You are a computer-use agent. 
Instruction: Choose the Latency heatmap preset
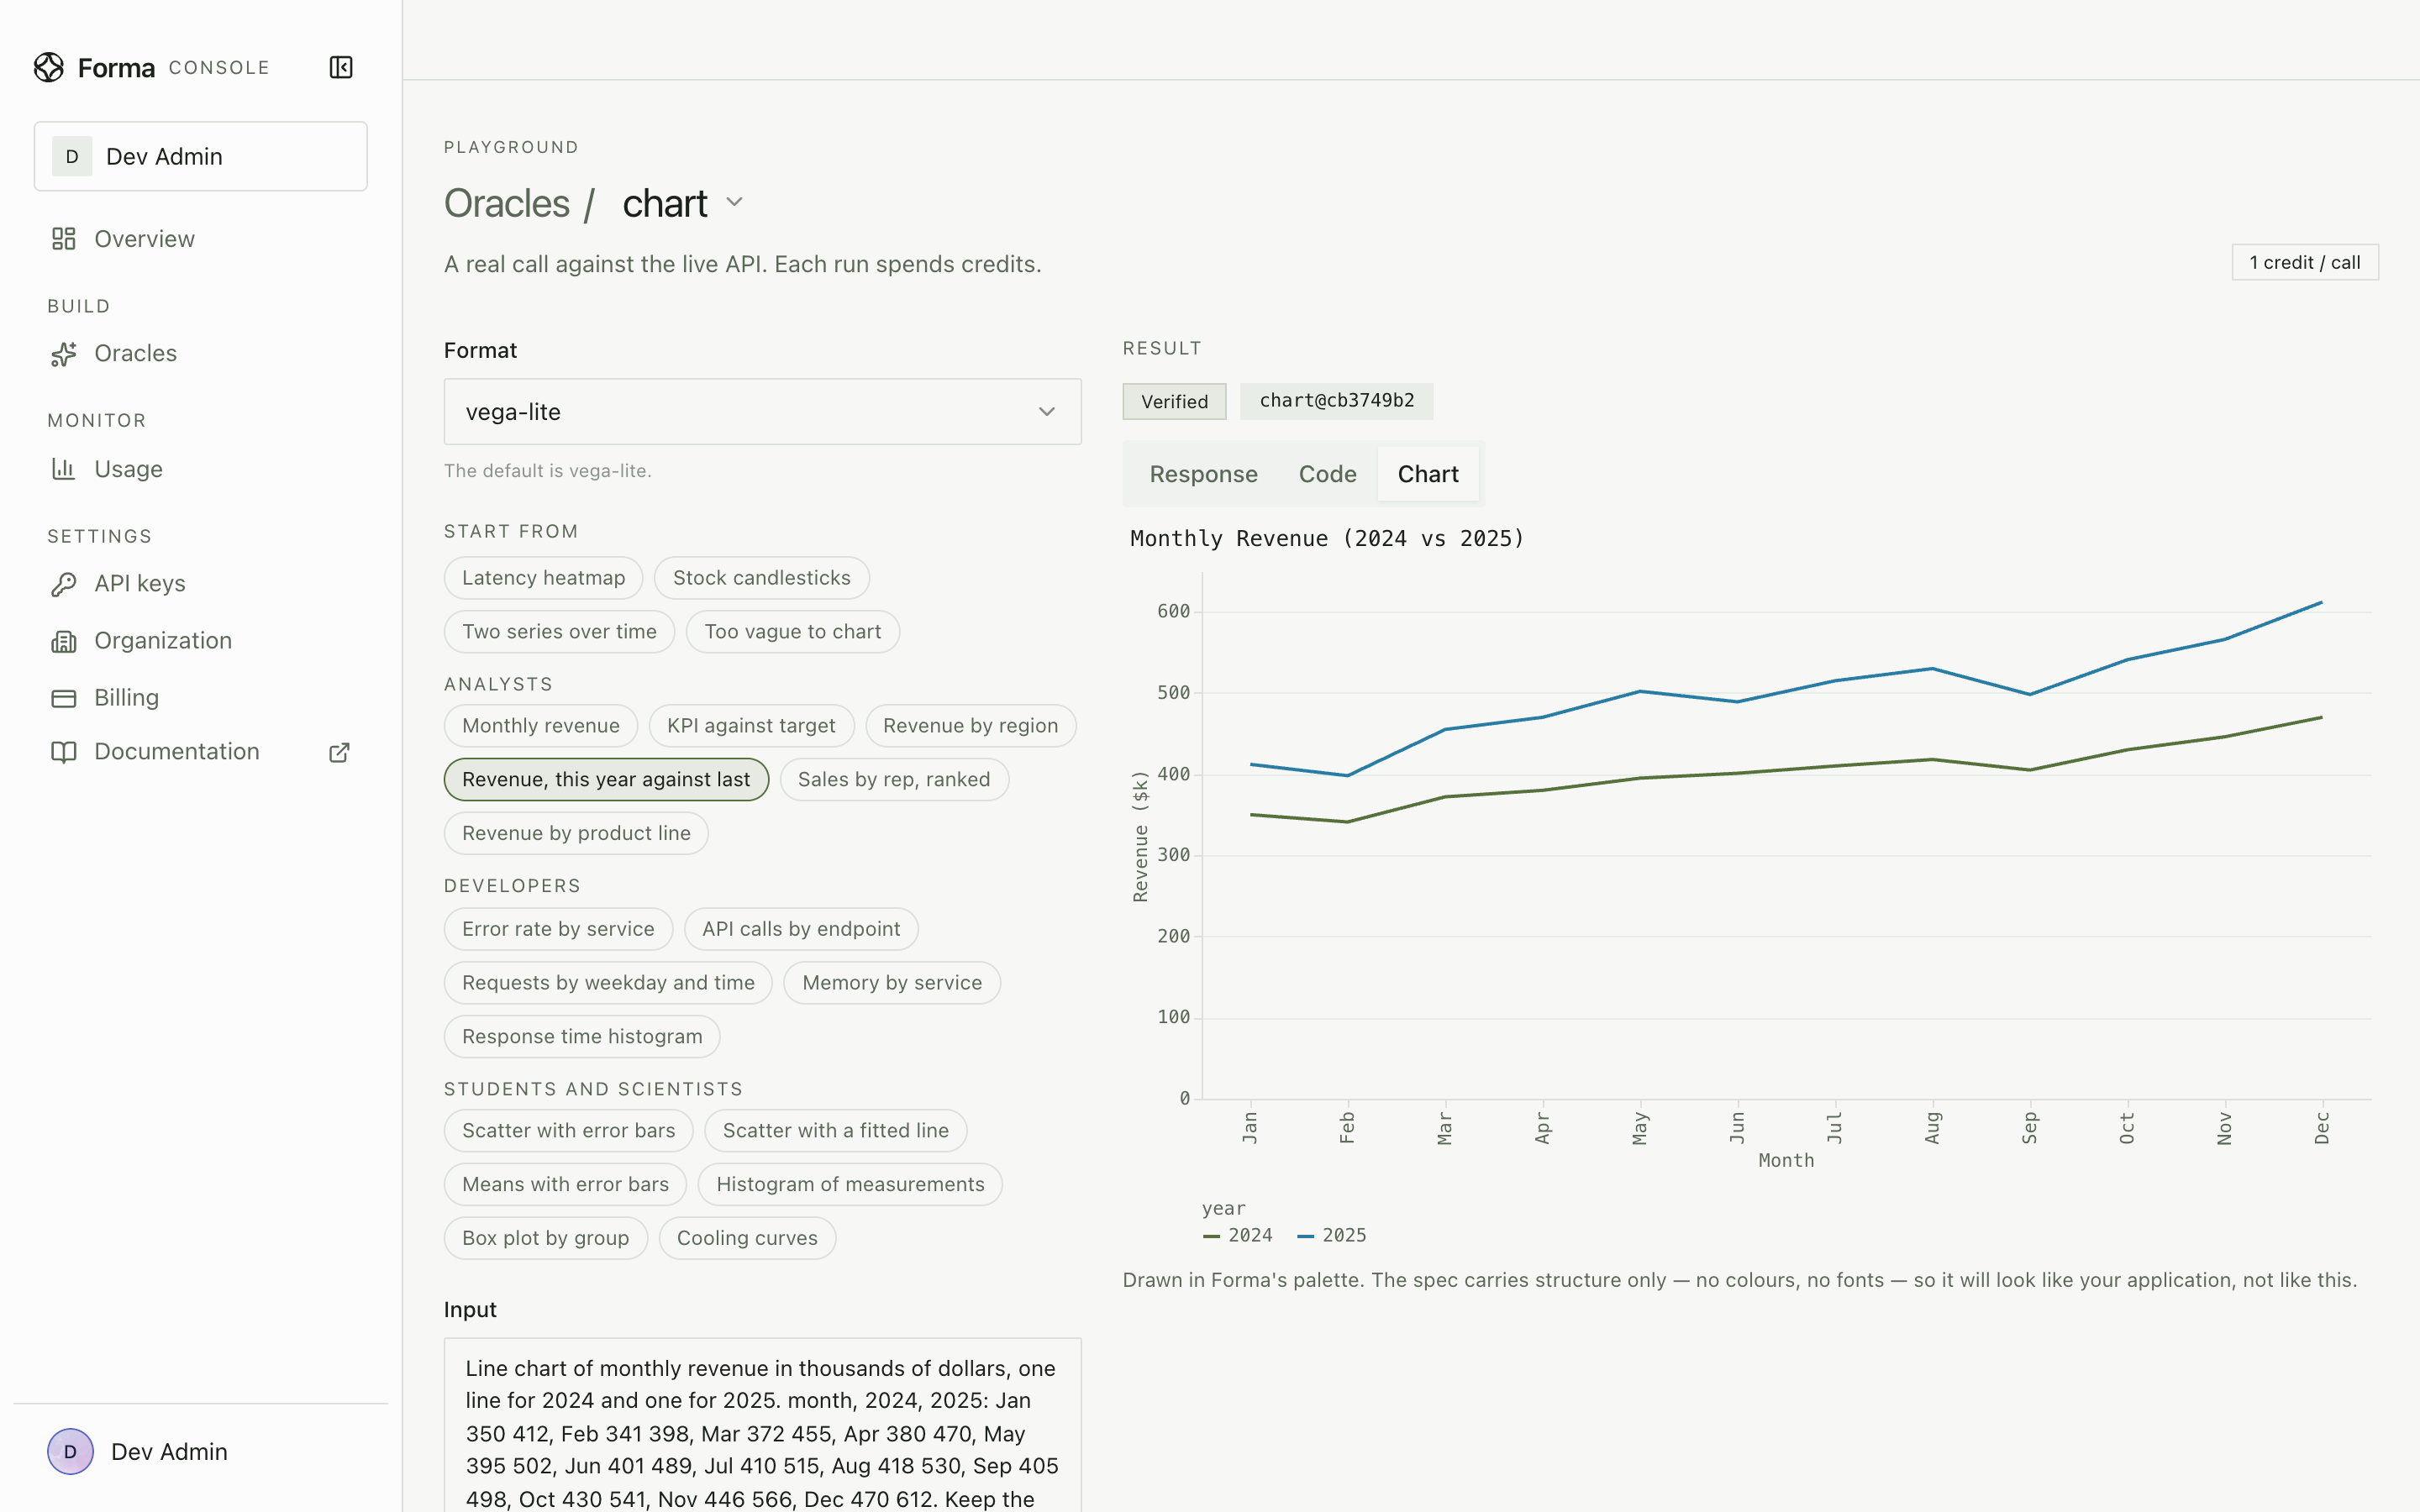(x=543, y=578)
